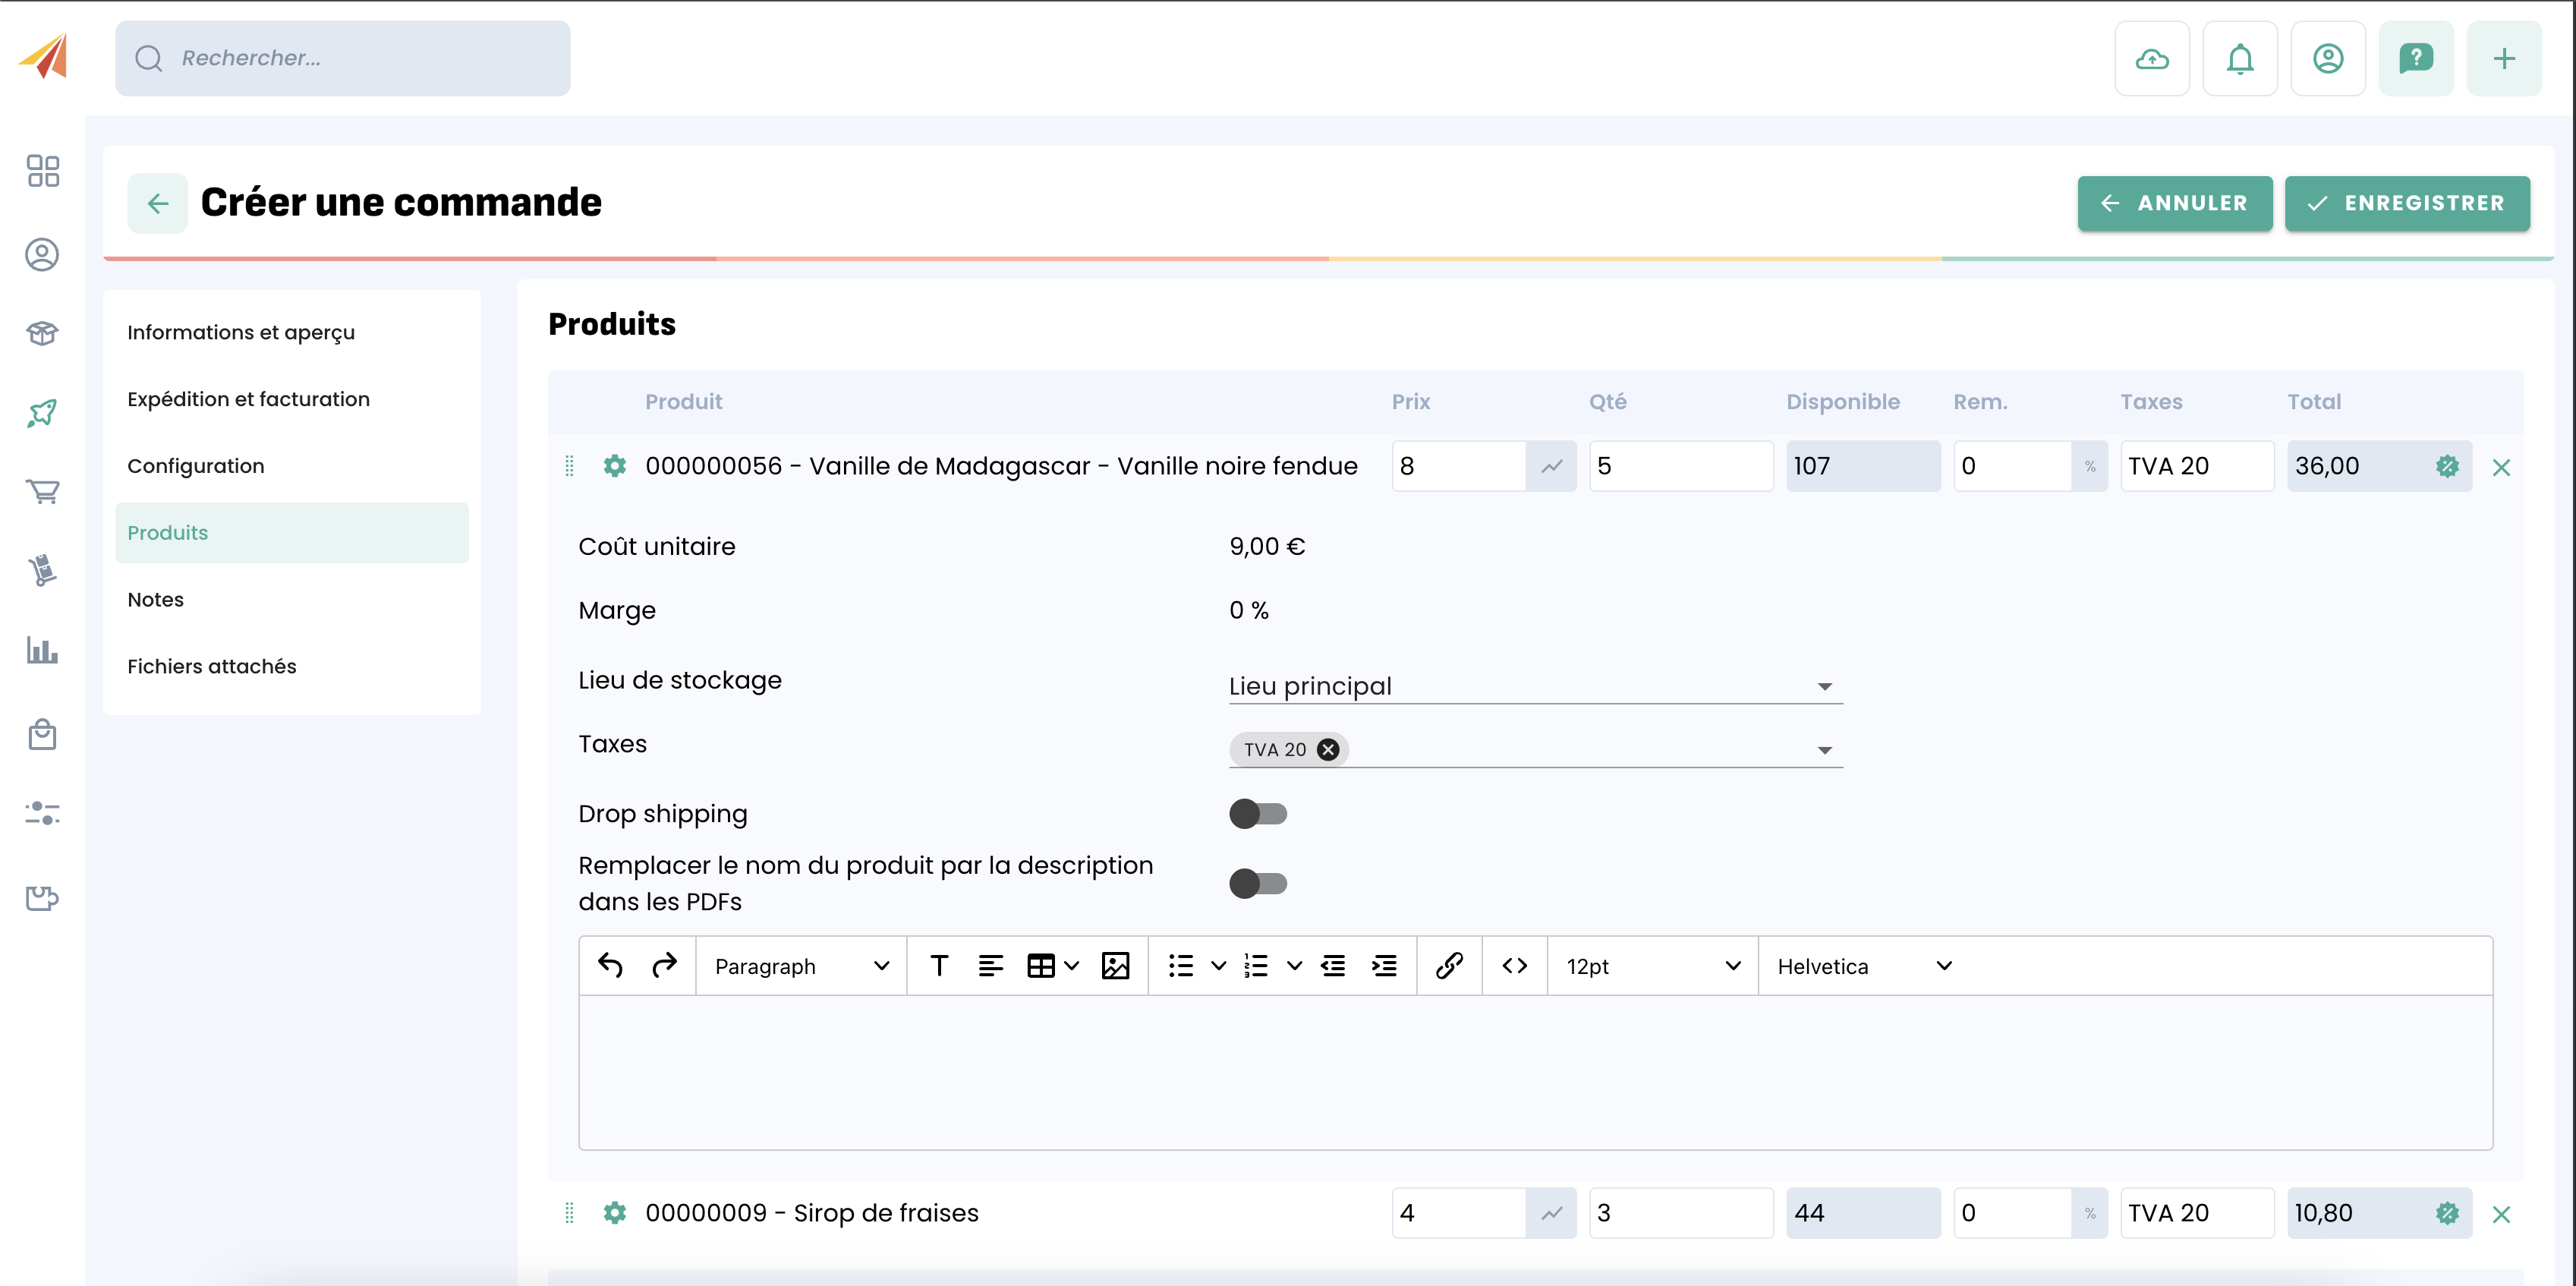This screenshot has width=2576, height=1286.
Task: Click the cloud upload icon in header
Action: click(x=2151, y=59)
